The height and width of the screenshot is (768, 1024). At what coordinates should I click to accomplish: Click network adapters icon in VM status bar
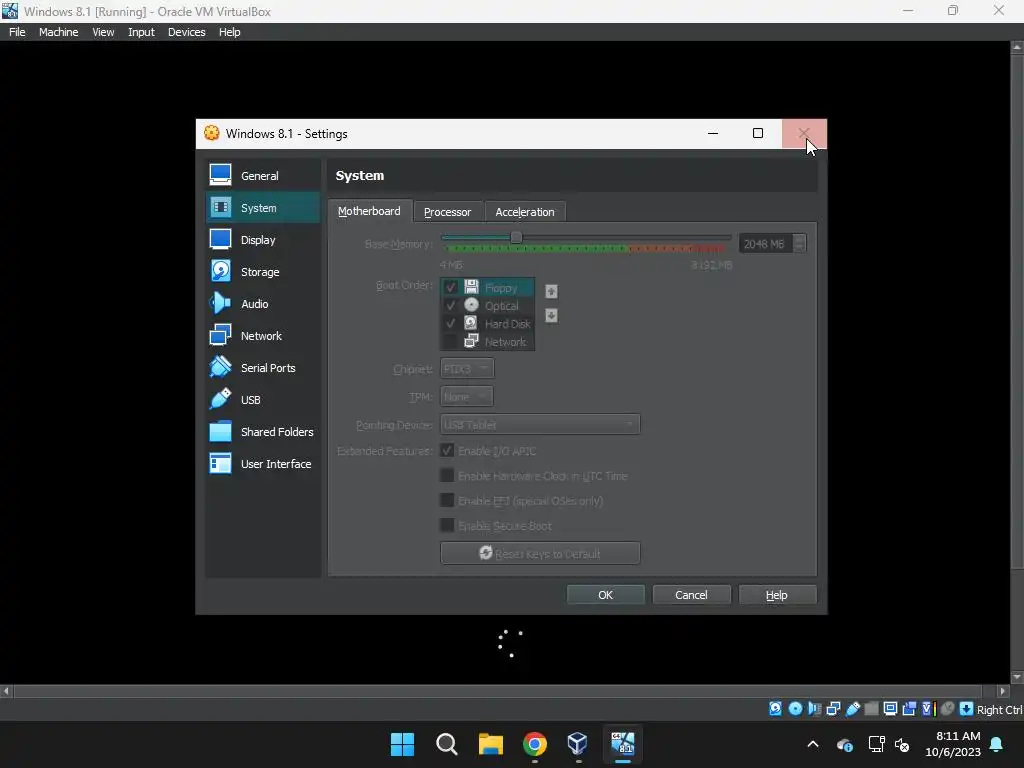pos(833,709)
